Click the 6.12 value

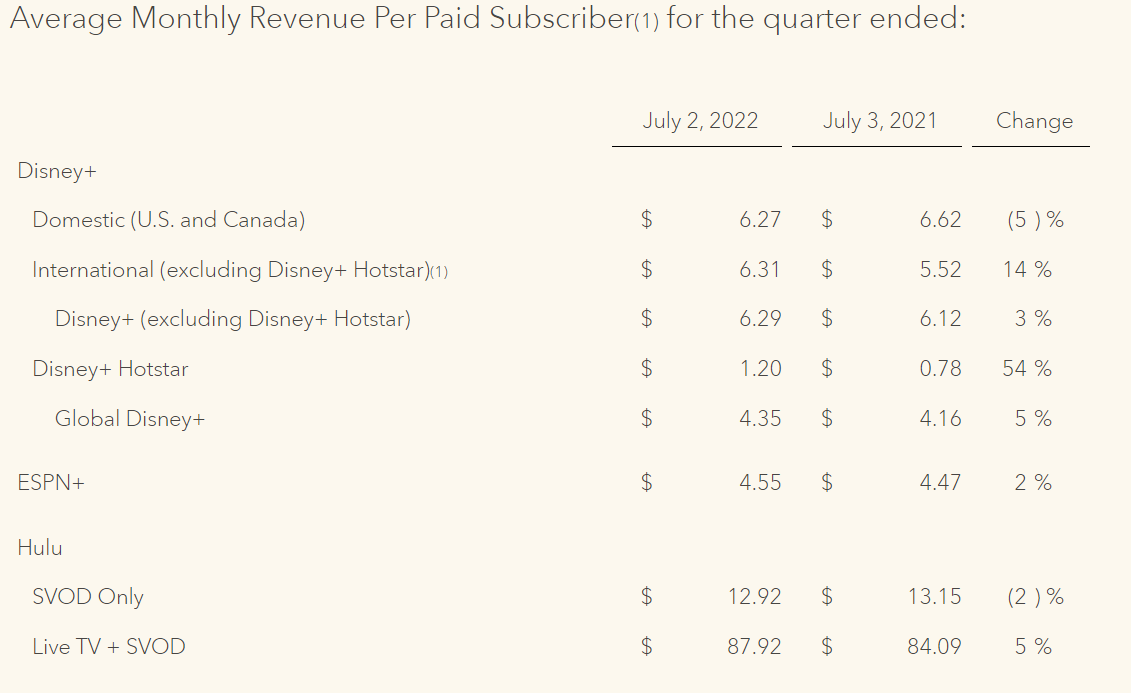coord(940,319)
